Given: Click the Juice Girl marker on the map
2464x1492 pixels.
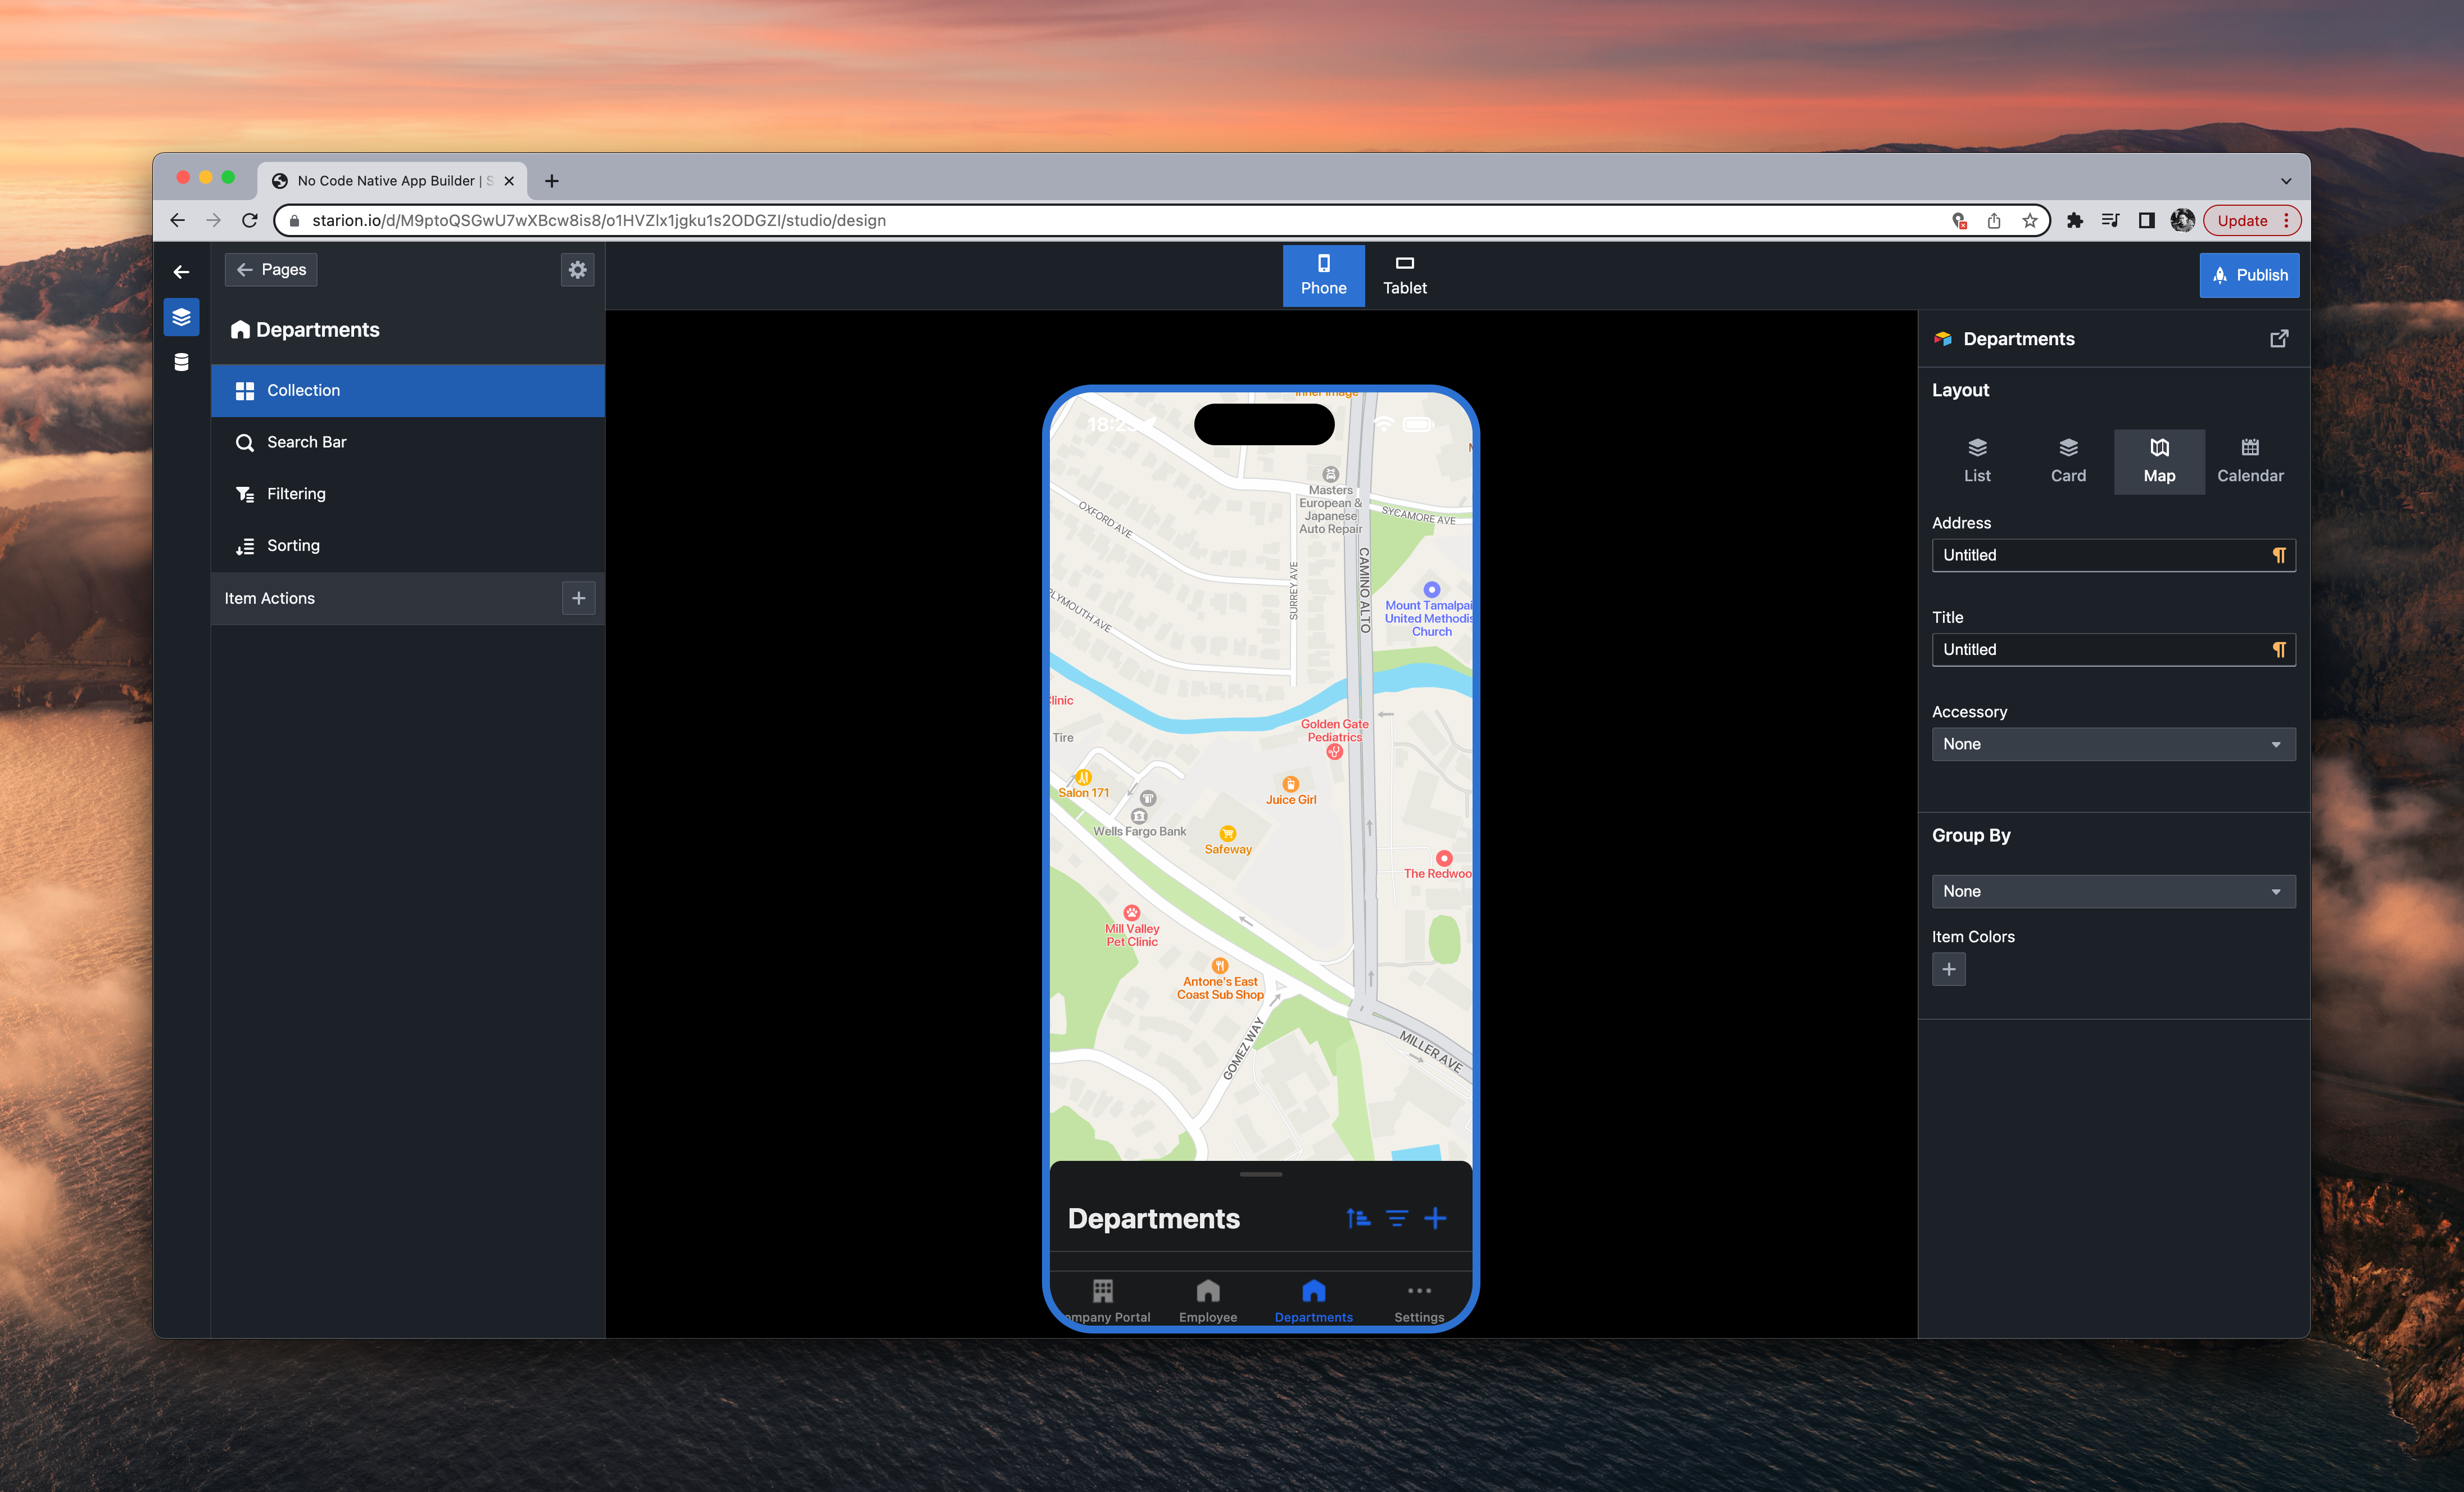Looking at the screenshot, I should (1290, 785).
